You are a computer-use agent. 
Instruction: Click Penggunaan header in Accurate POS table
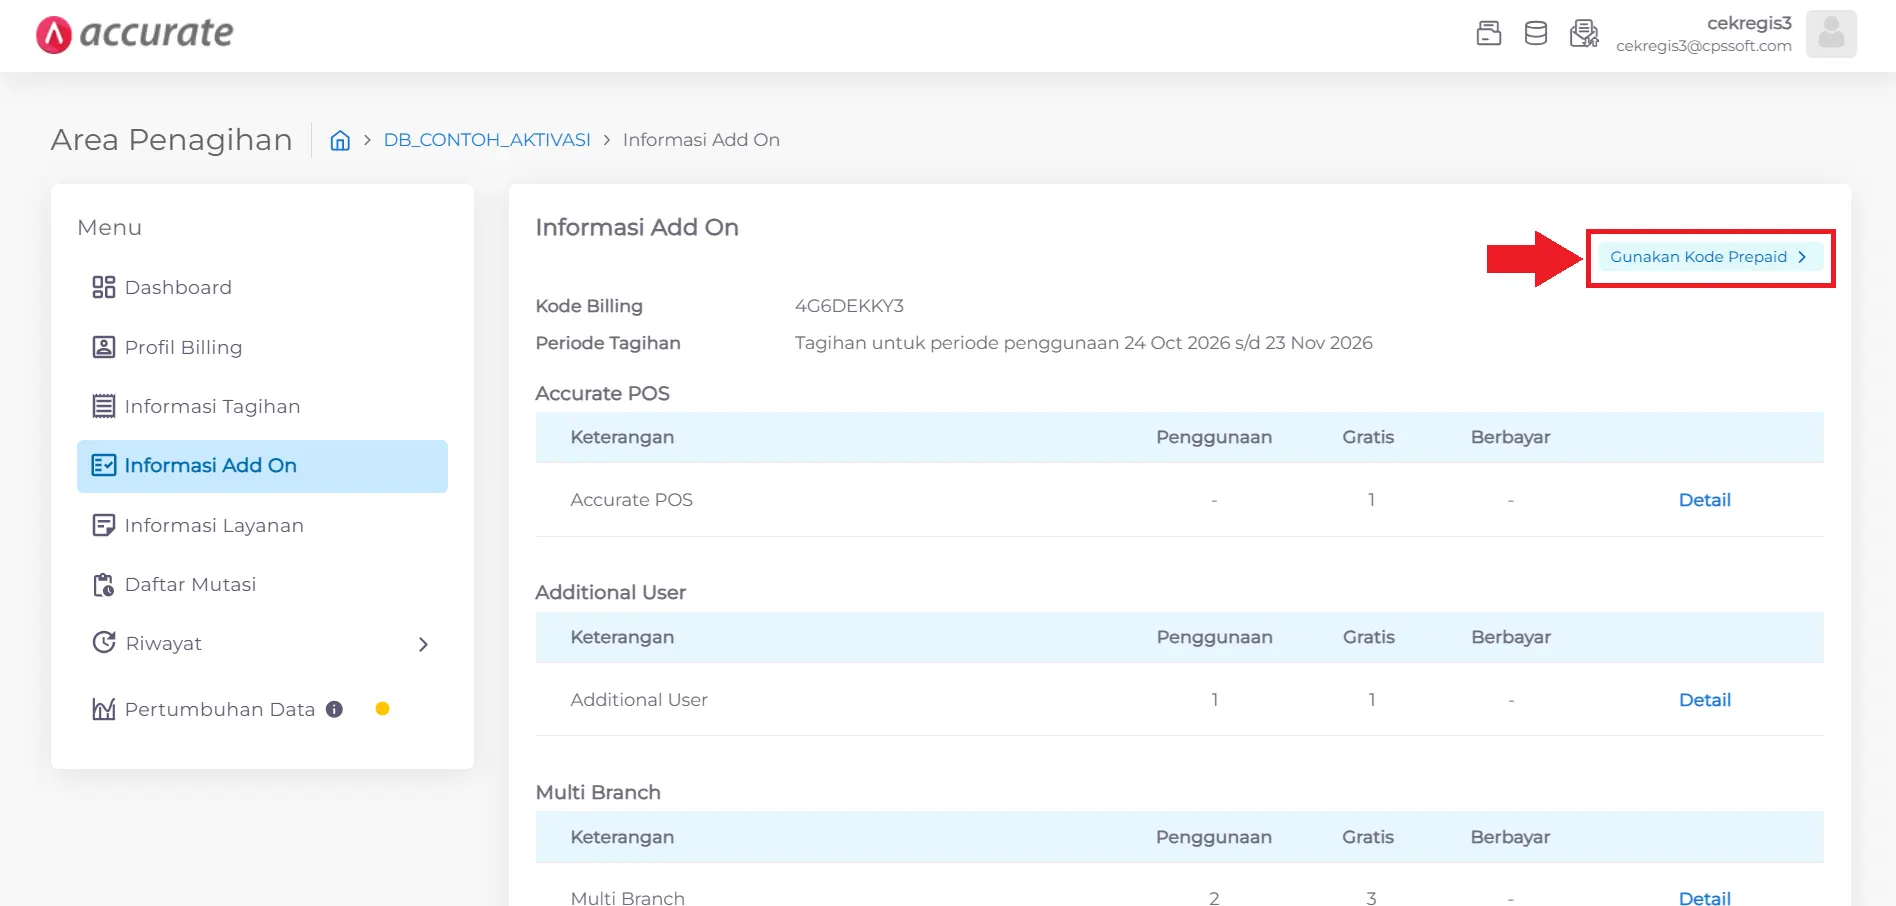[x=1214, y=437]
